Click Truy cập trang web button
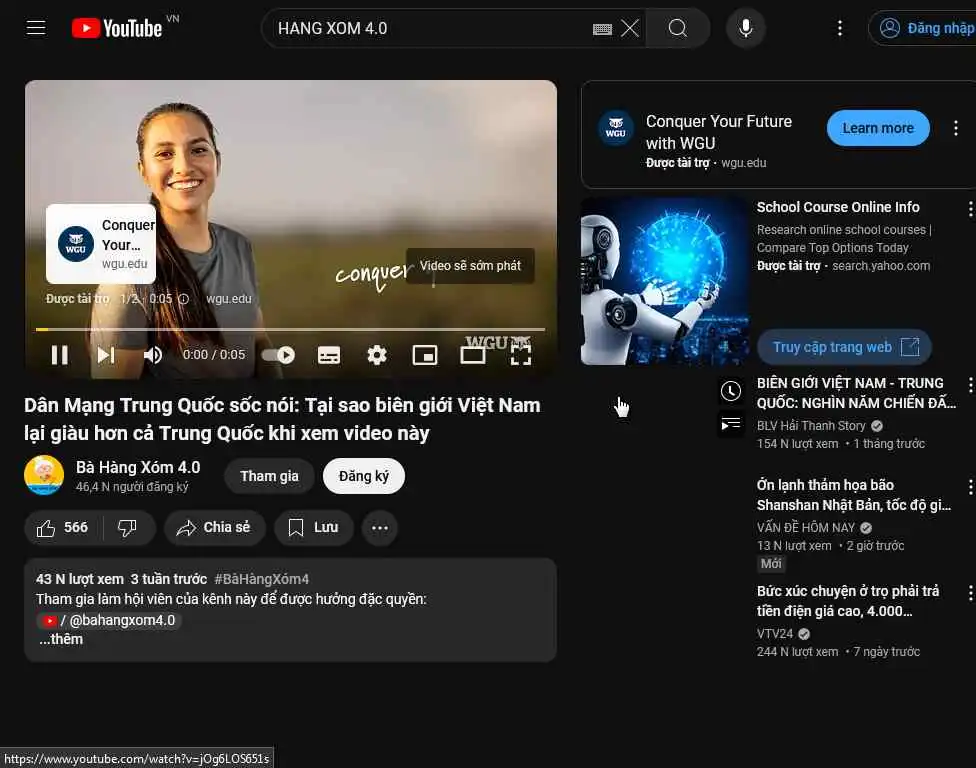The width and height of the screenshot is (976, 768). [x=844, y=347]
